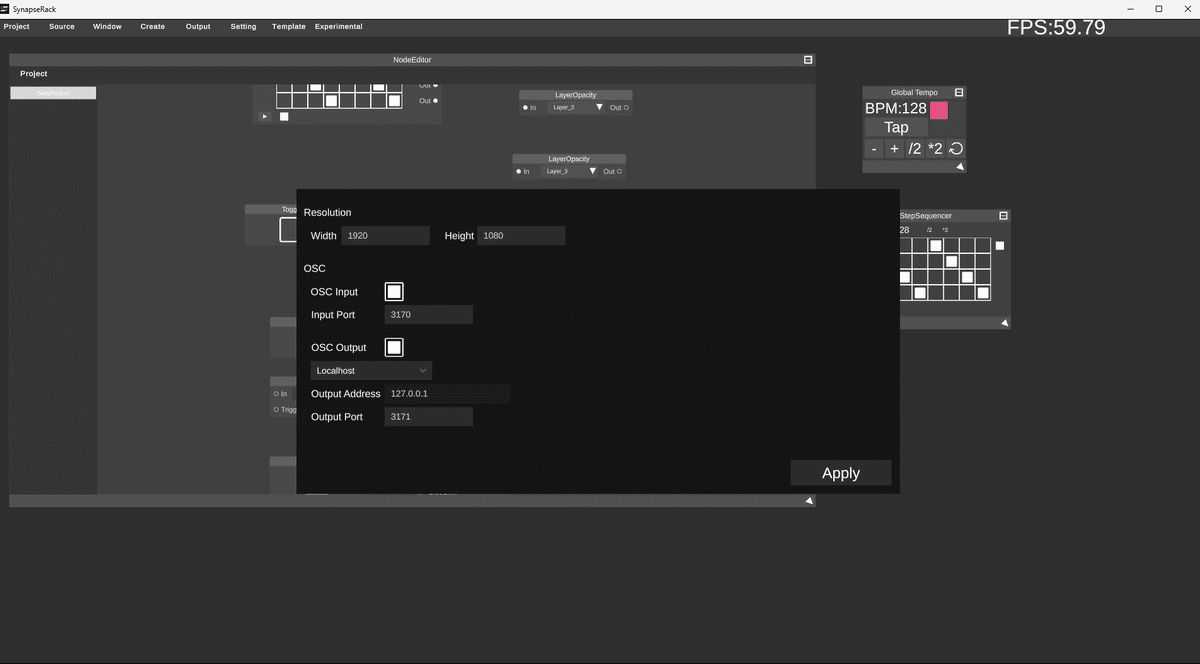Image resolution: width=1200 pixels, height=664 pixels.
Task: Click the Input Port field showing 3170
Action: pos(428,314)
